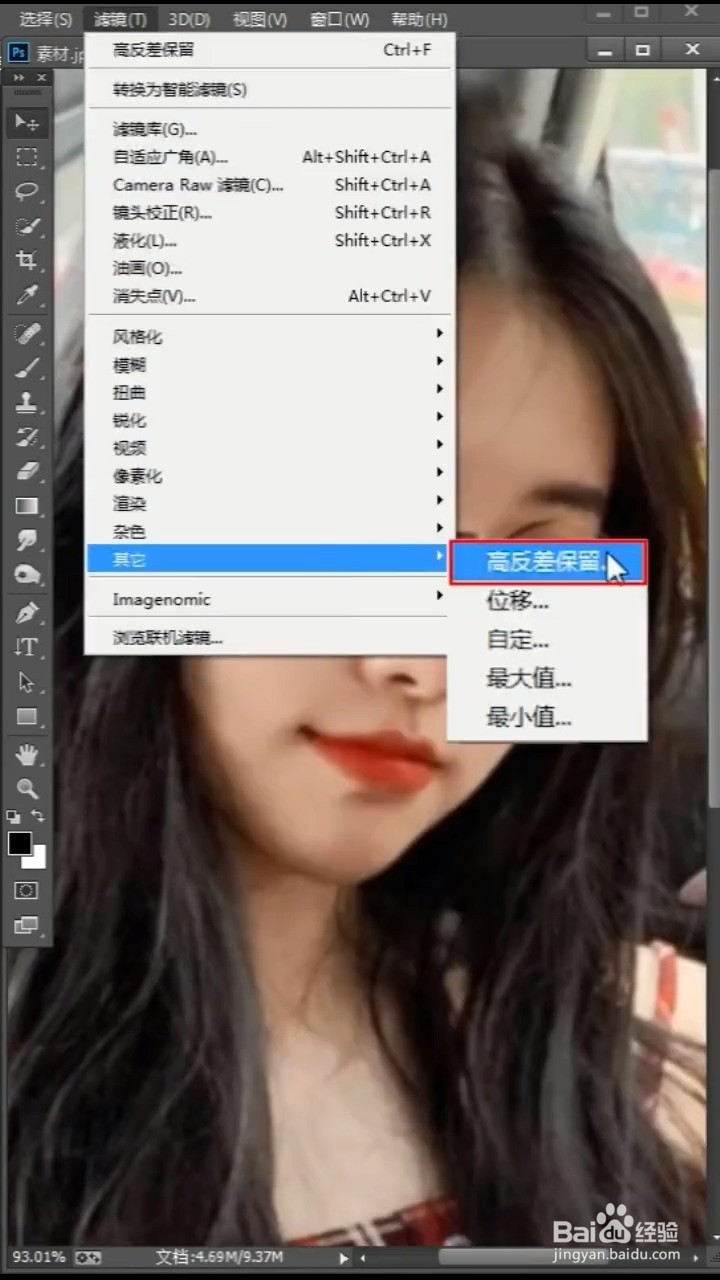Image resolution: width=720 pixels, height=1280 pixels.
Task: Open the 帮助(H) menu
Action: [x=420, y=19]
